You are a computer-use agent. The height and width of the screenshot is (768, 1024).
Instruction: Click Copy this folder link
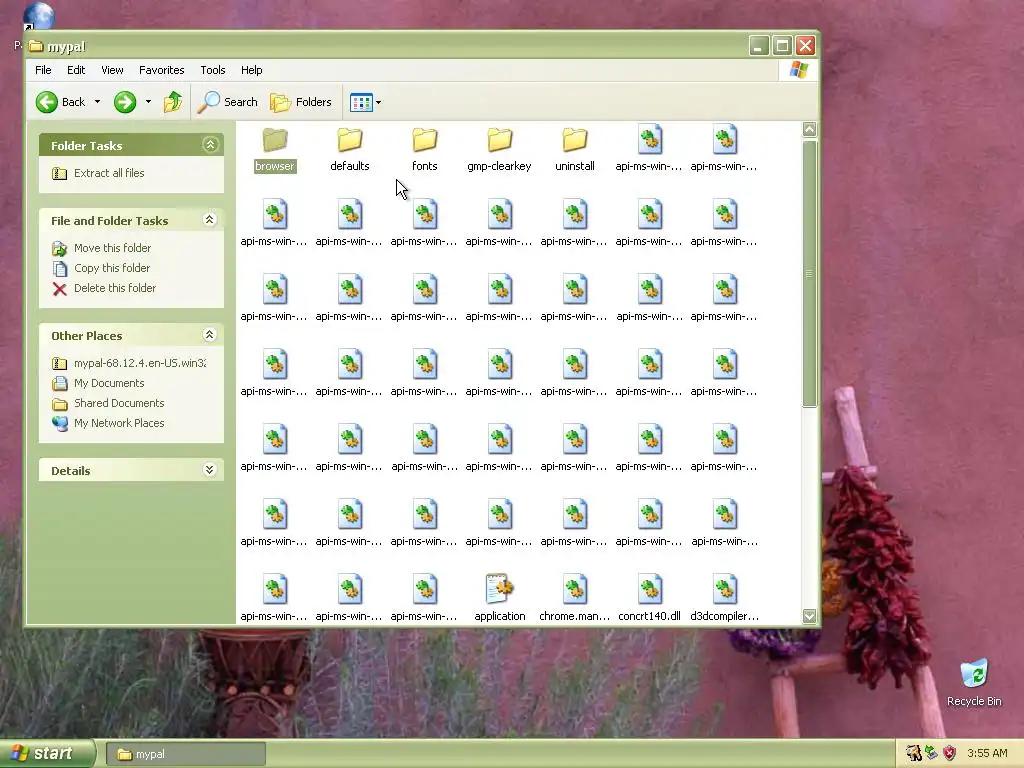click(x=112, y=268)
